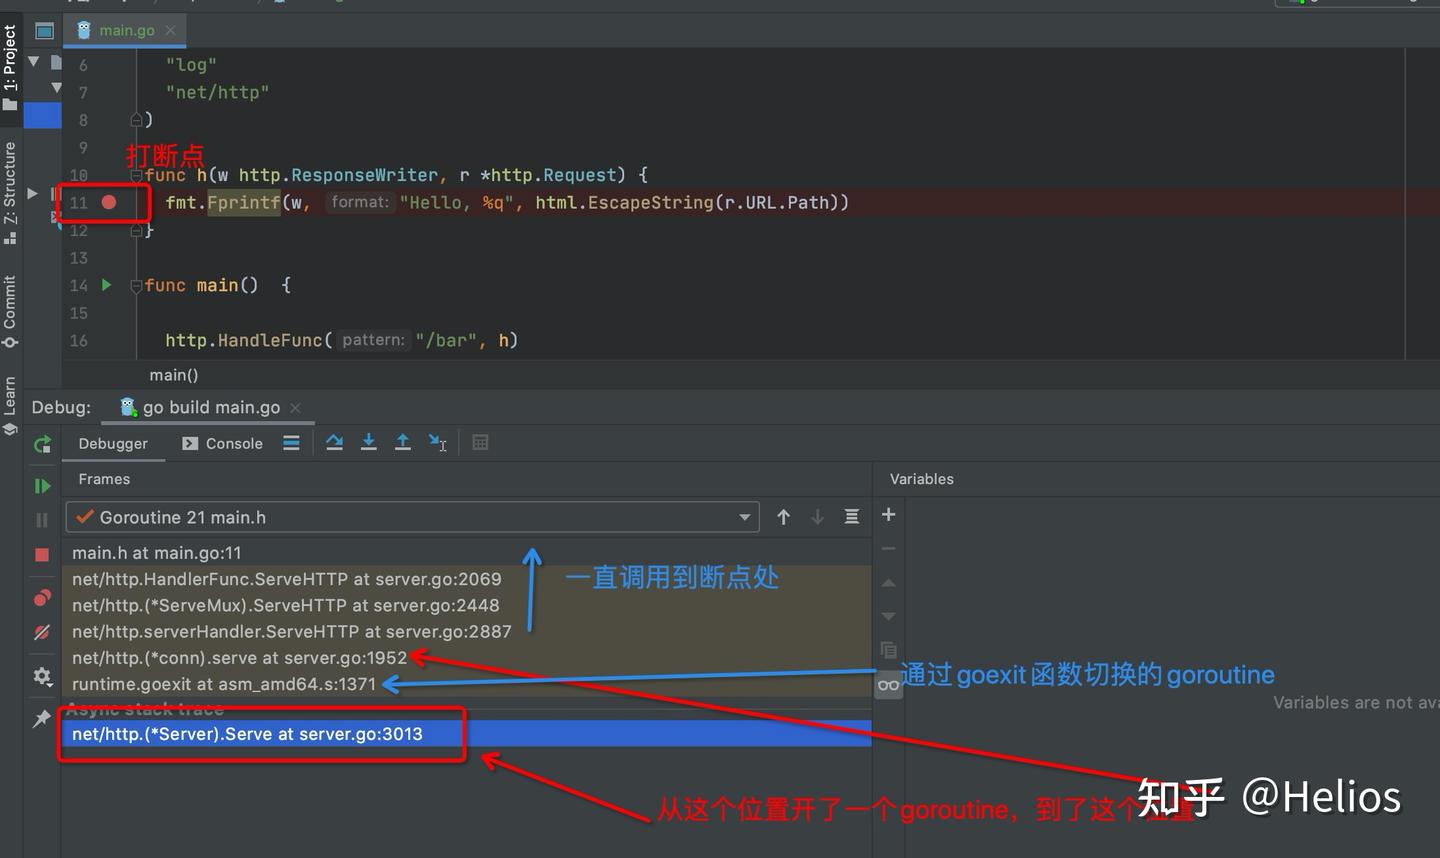Collapse the func h code fold marker
Image resolution: width=1440 pixels, height=858 pixels.
point(136,176)
